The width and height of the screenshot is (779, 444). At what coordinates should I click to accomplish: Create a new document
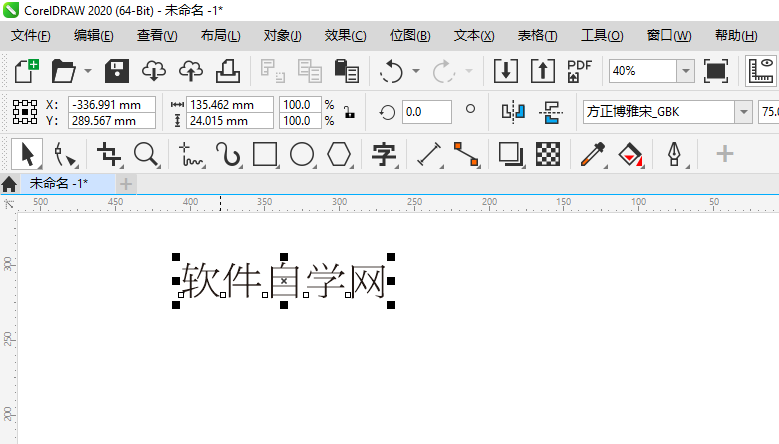[x=26, y=71]
